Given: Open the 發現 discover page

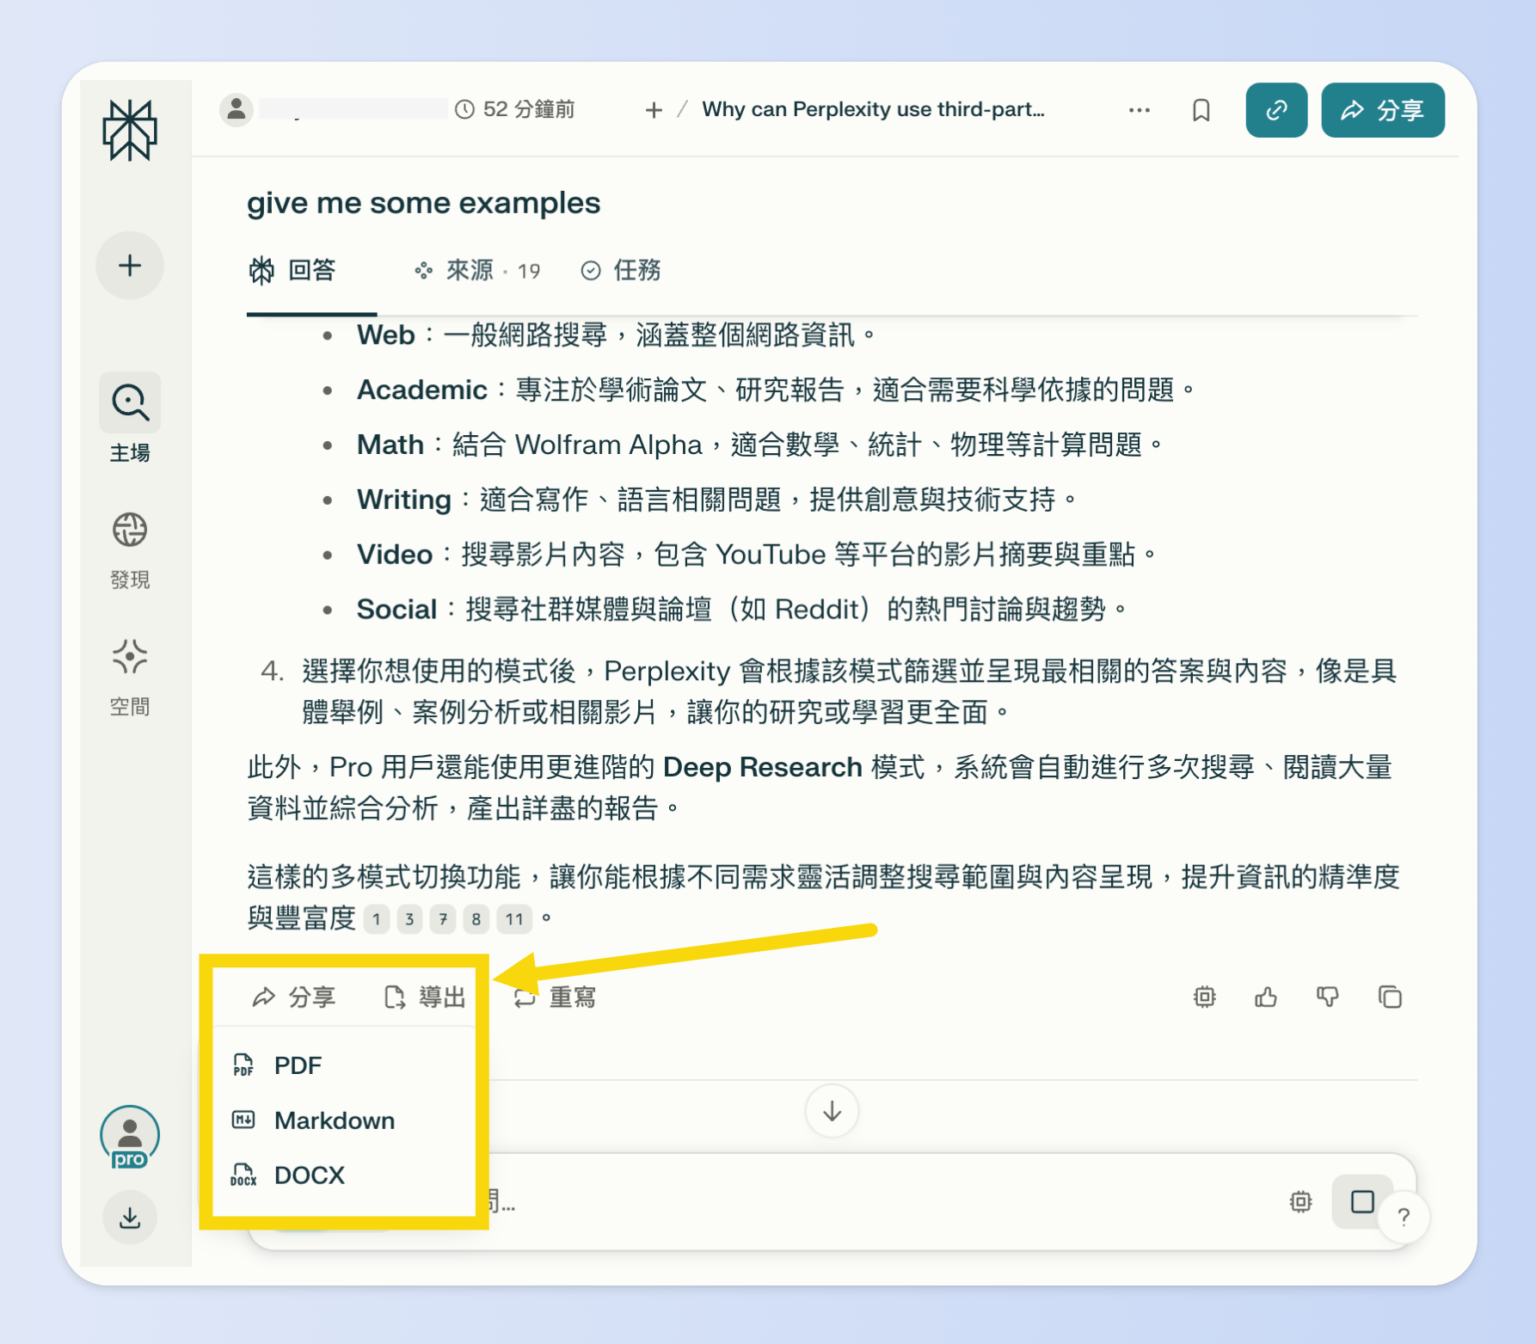Looking at the screenshot, I should [129, 530].
